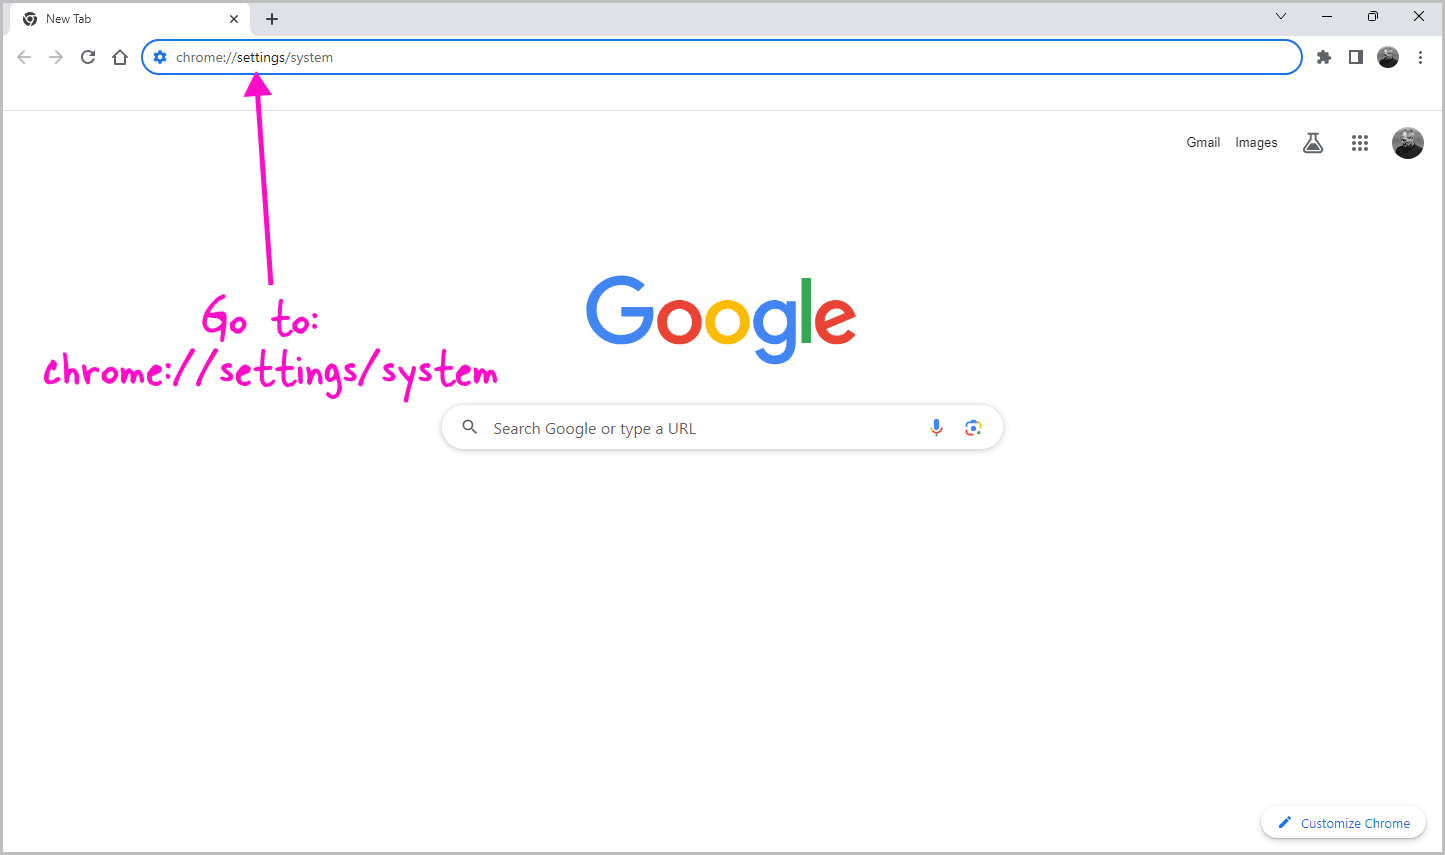Open Gmail link
The width and height of the screenshot is (1445, 855).
(1203, 142)
